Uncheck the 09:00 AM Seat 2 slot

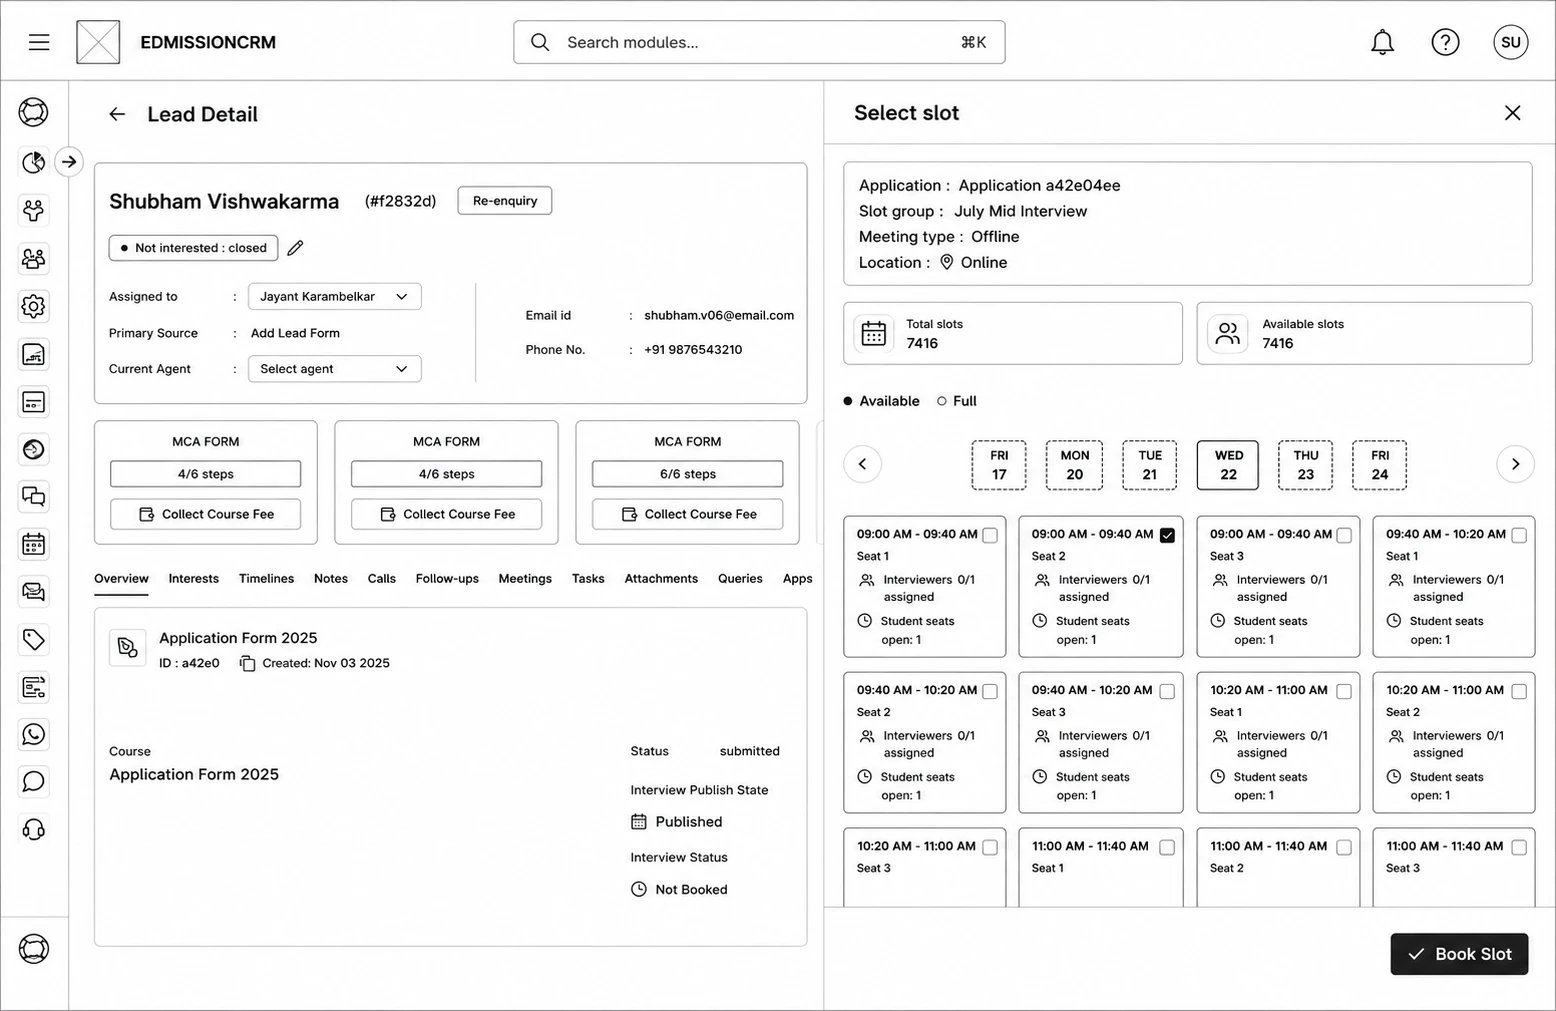tap(1167, 535)
